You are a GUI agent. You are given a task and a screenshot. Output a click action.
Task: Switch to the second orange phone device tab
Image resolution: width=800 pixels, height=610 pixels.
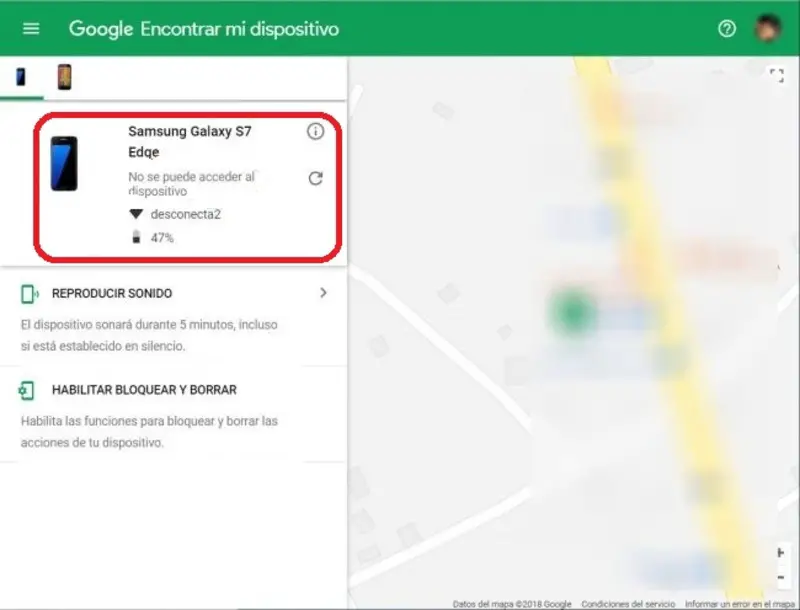pyautogui.click(x=64, y=77)
